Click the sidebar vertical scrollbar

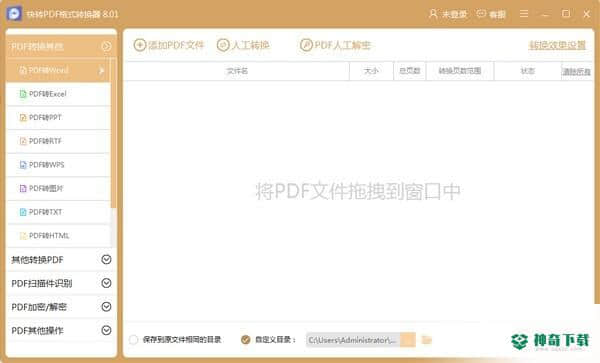113,133
